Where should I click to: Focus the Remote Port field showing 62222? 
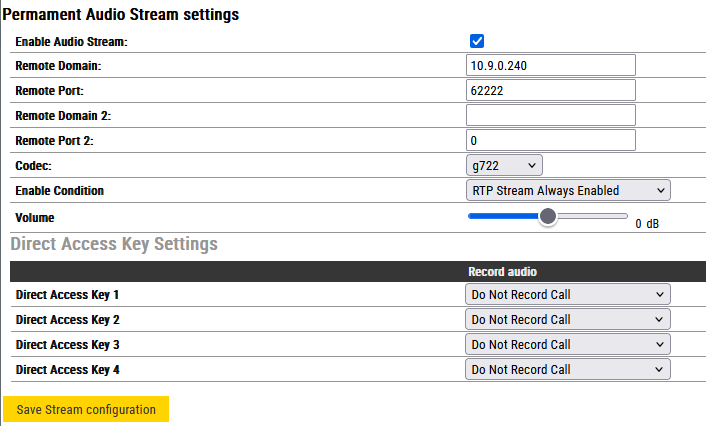551,90
